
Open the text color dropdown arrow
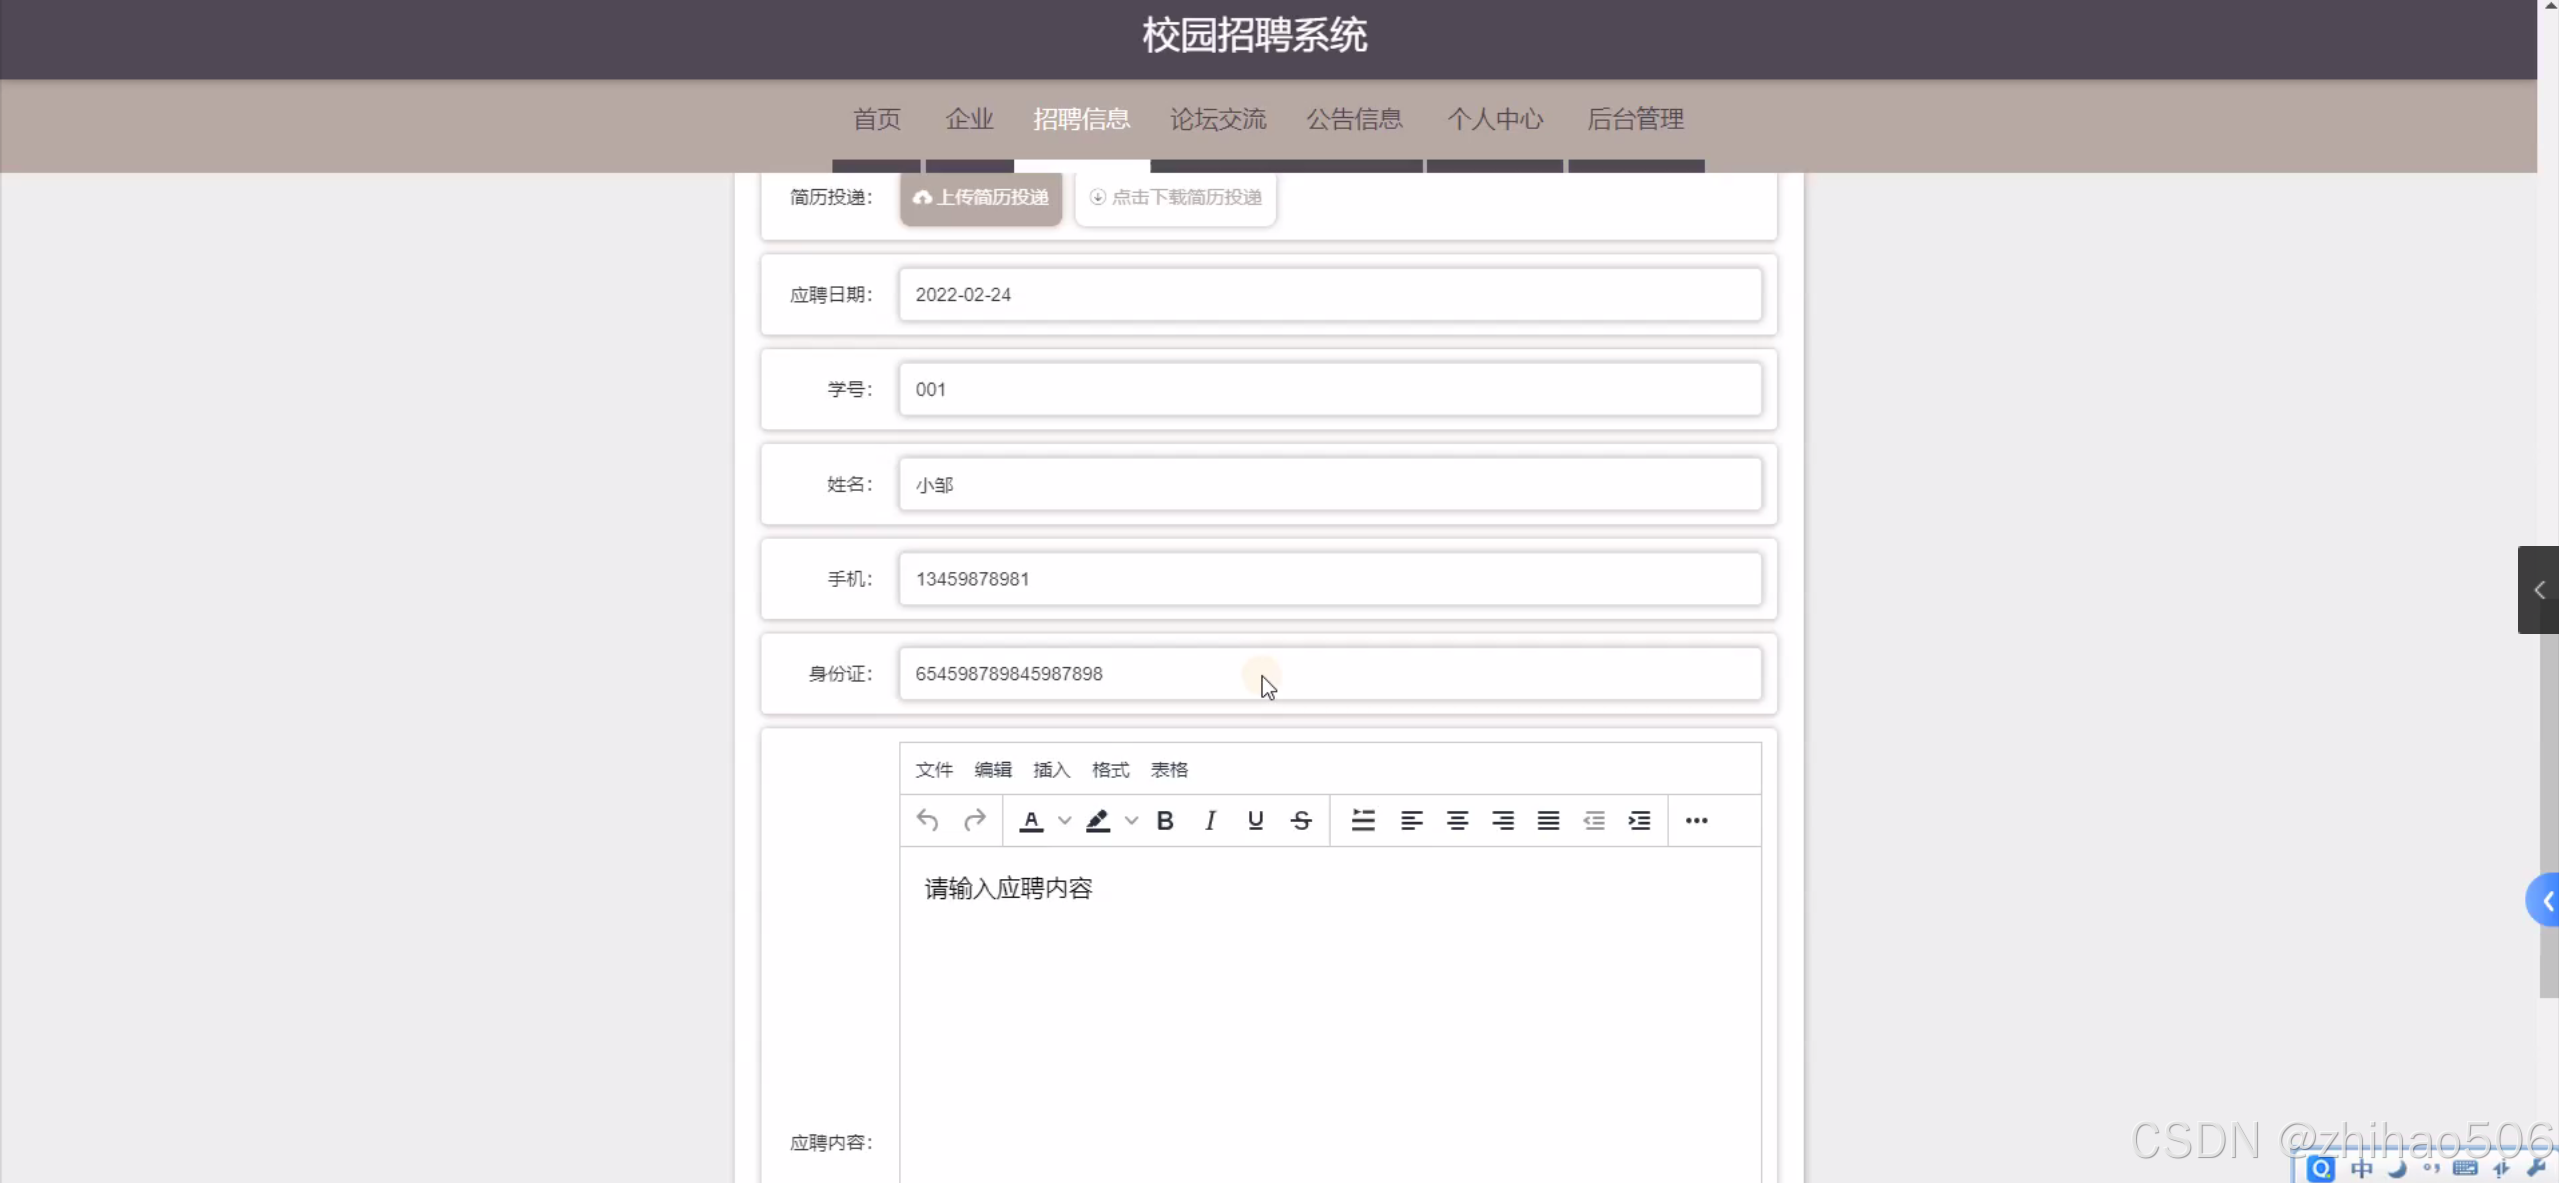point(1065,820)
